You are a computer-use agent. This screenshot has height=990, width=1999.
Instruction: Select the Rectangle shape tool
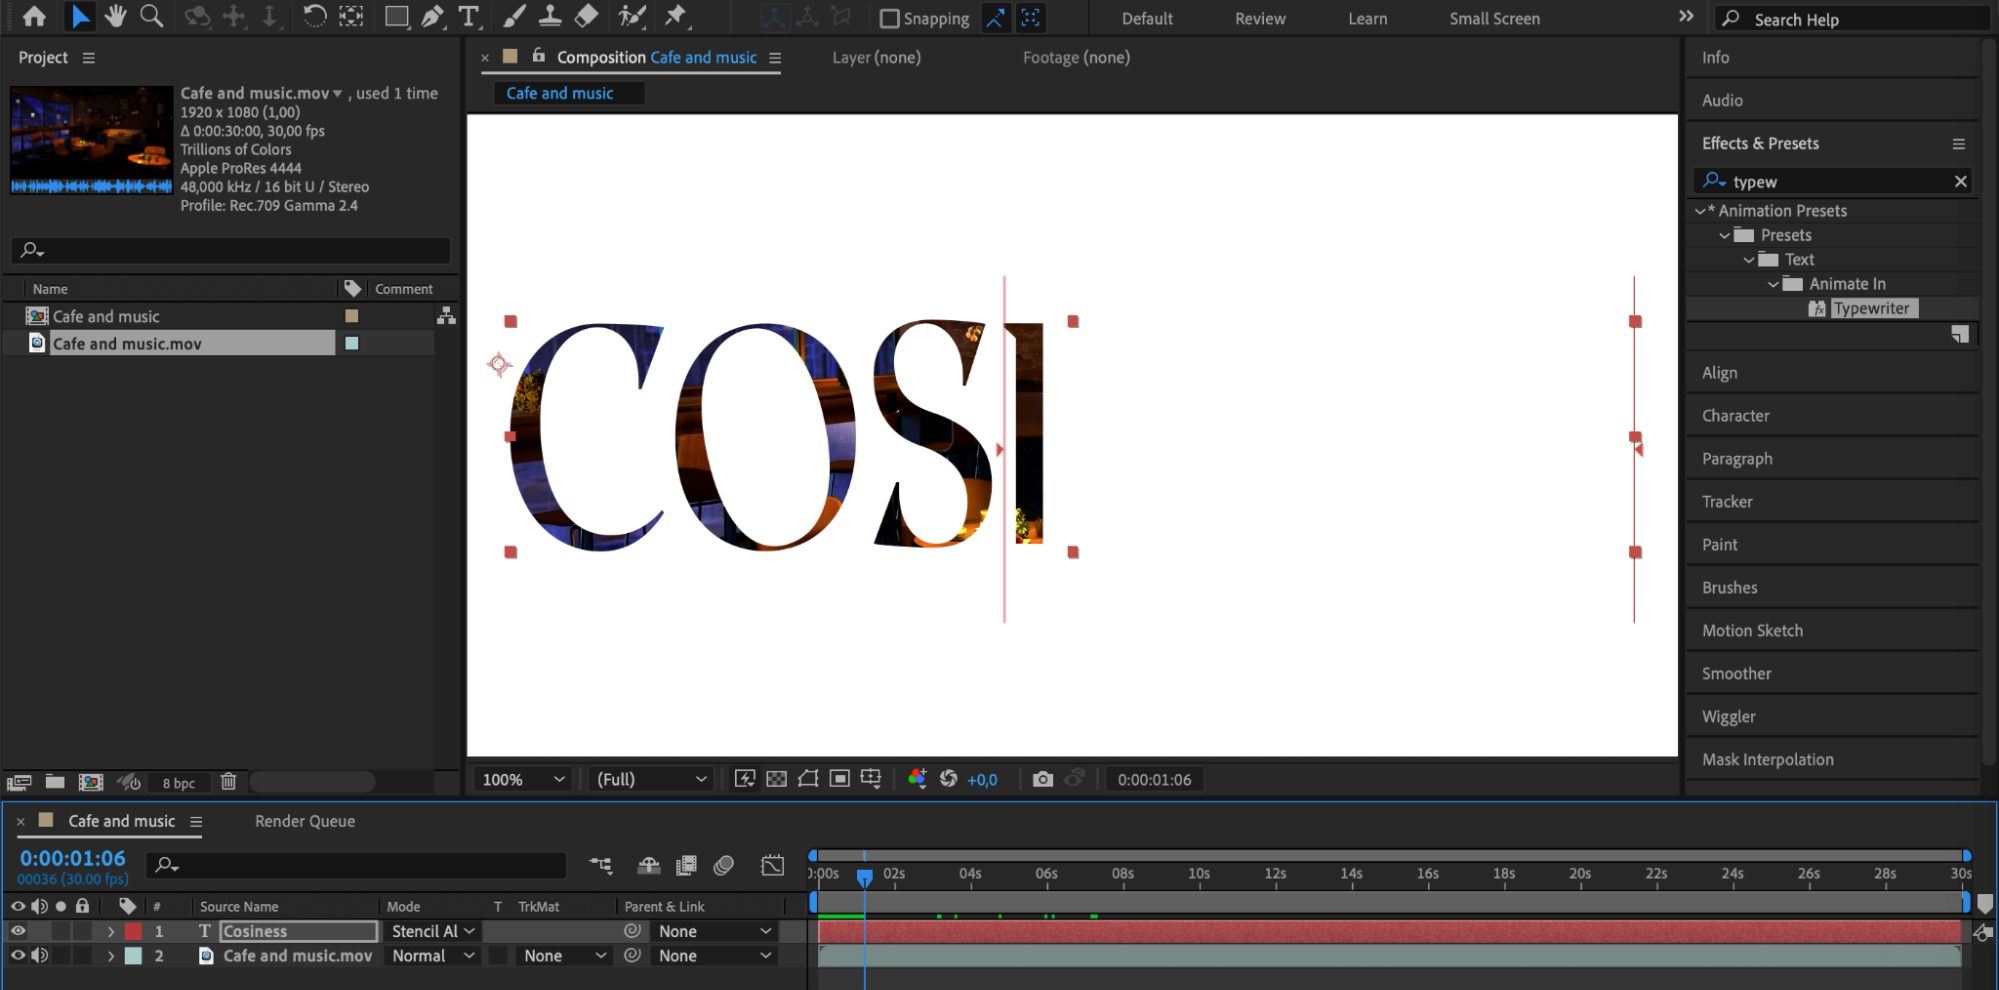pyautogui.click(x=396, y=16)
